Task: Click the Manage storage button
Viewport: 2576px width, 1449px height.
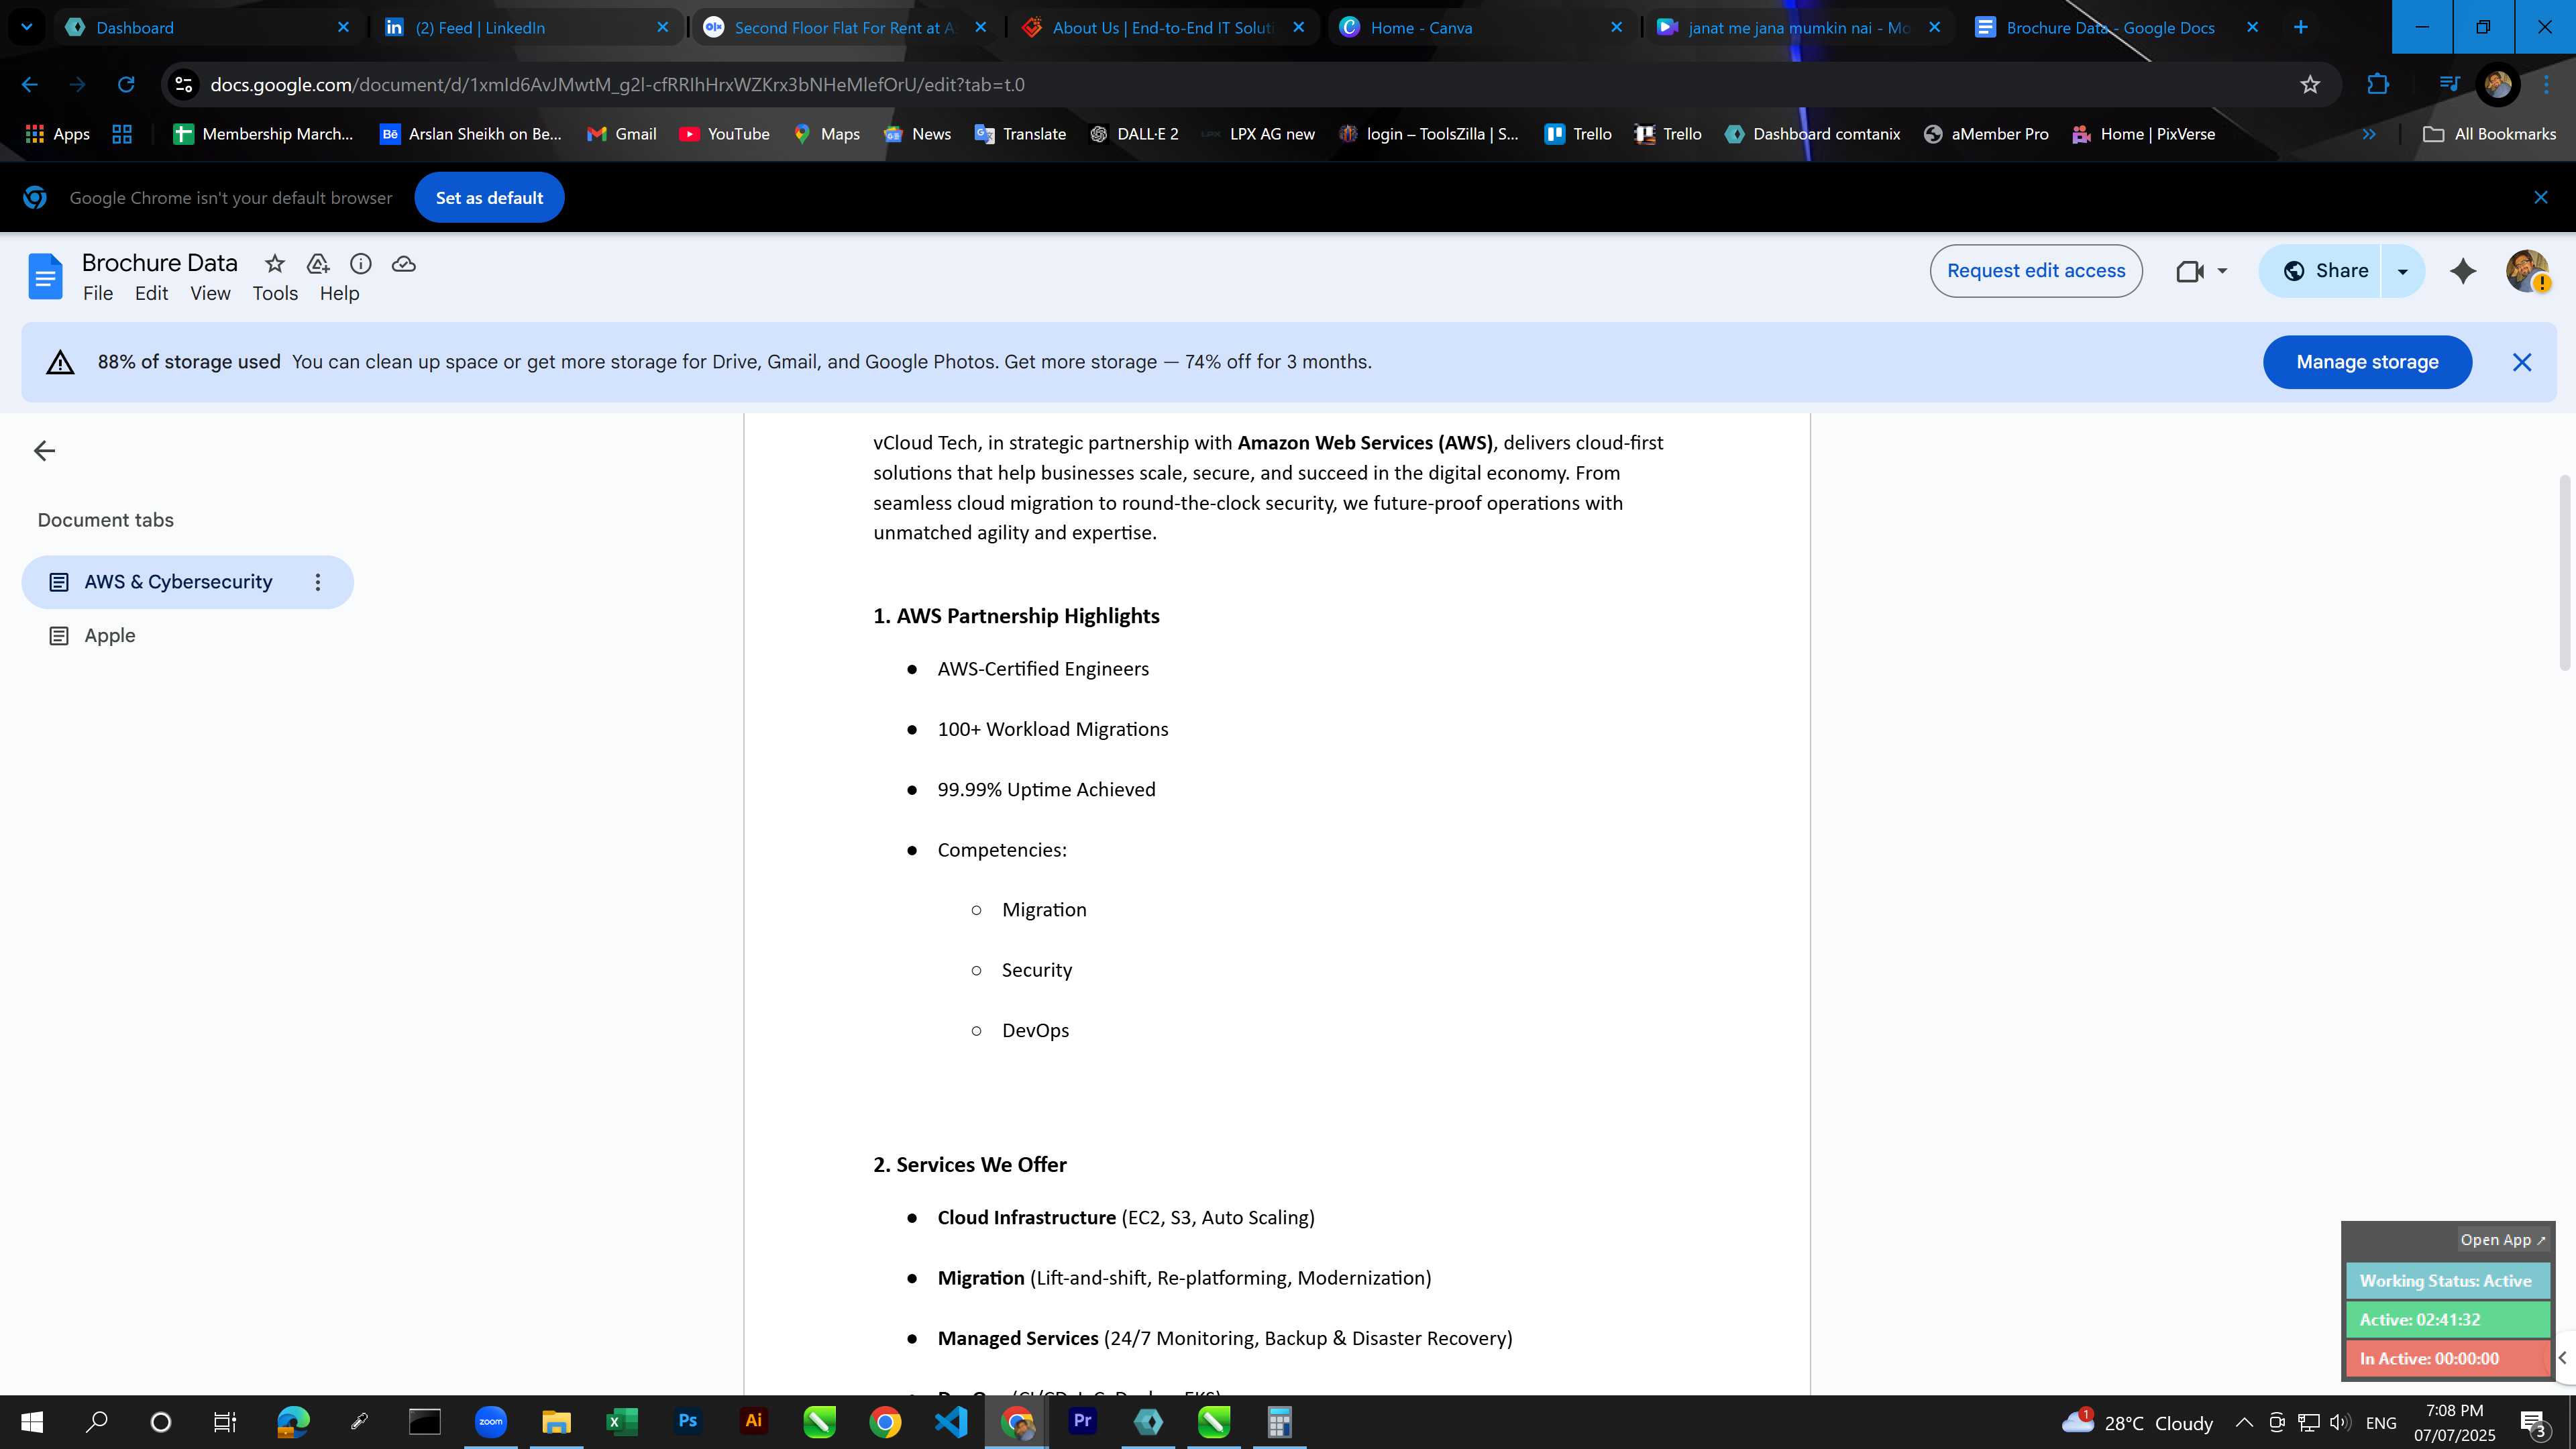Action: [2367, 362]
